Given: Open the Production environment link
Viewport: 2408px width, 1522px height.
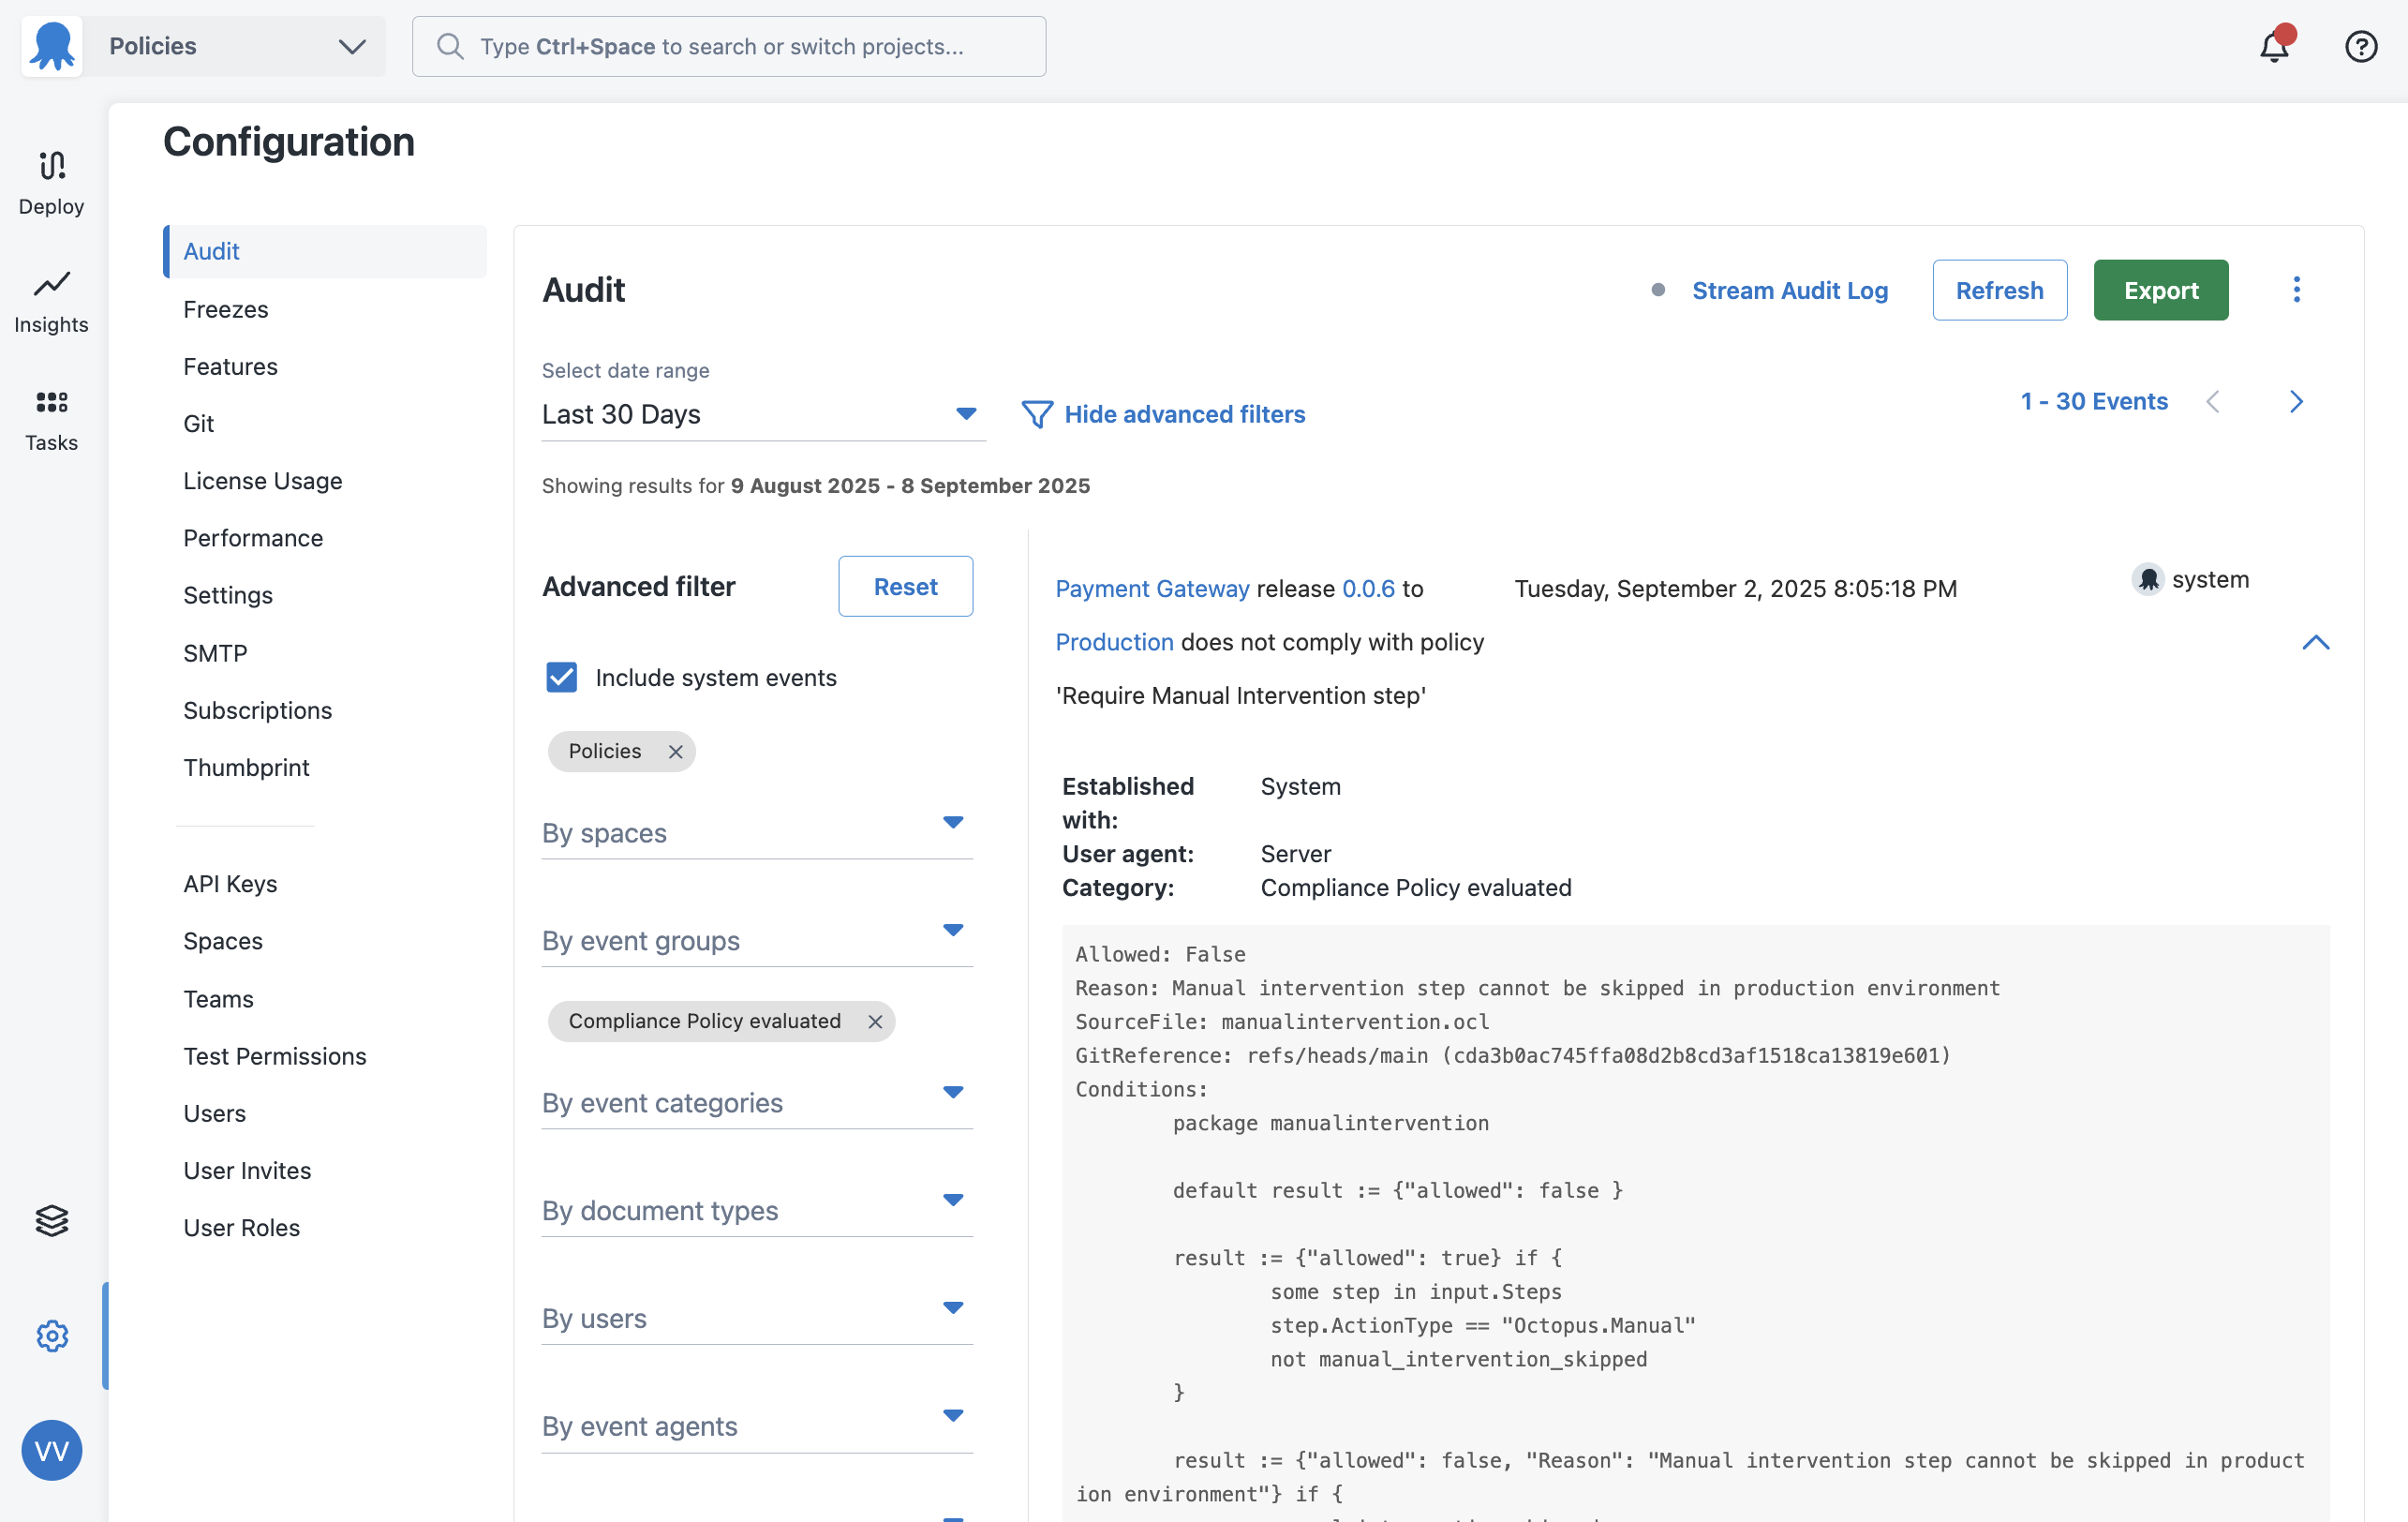Looking at the screenshot, I should 1114,642.
